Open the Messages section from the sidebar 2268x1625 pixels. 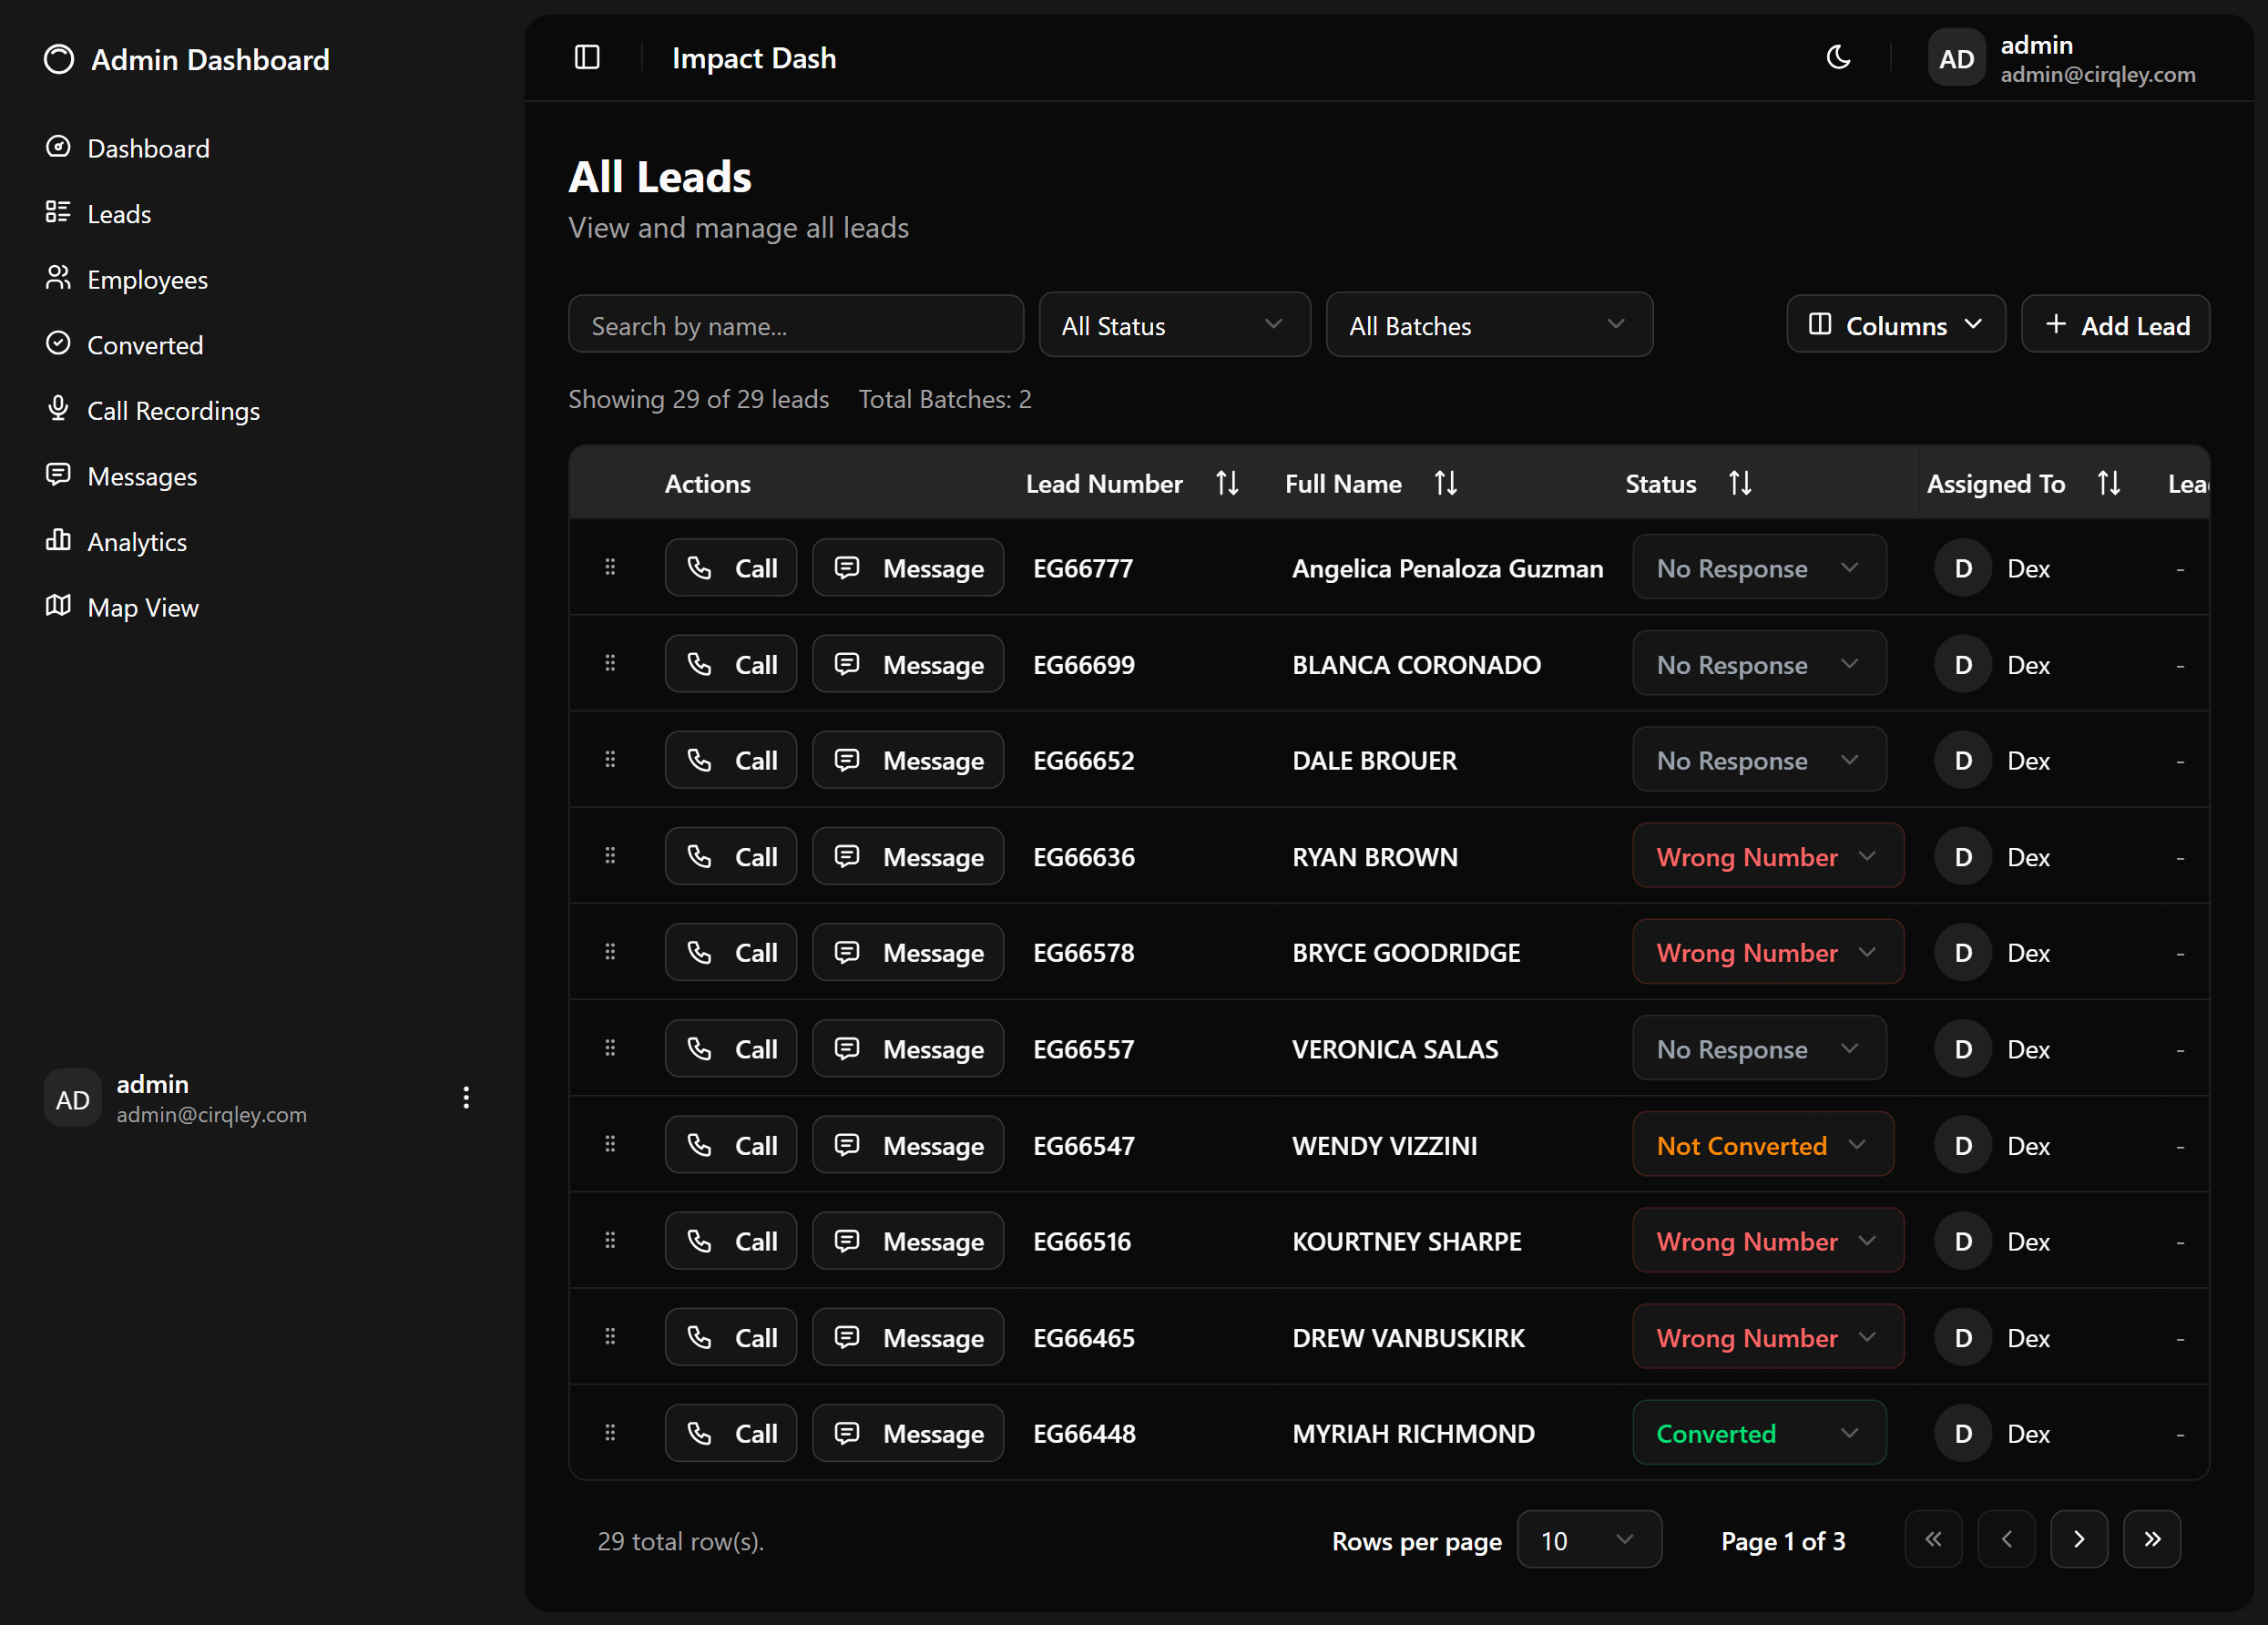point(142,476)
